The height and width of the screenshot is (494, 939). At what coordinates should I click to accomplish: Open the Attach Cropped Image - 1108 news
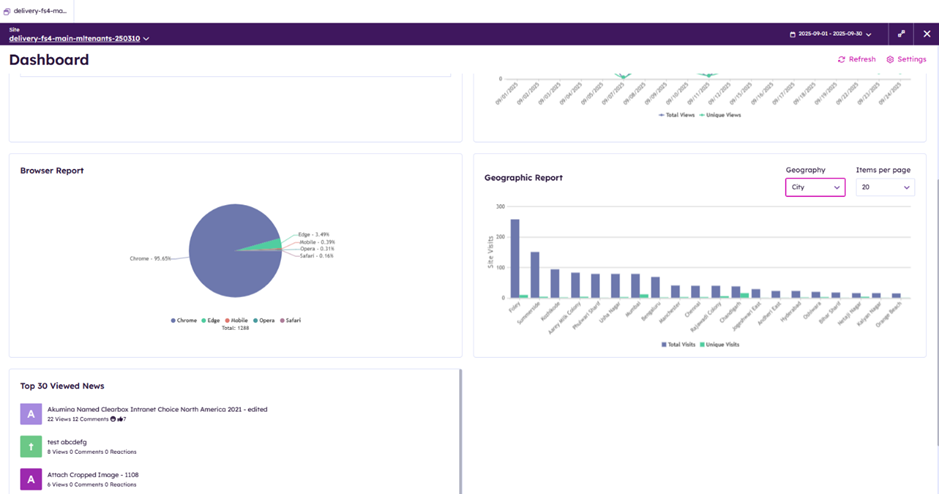[92, 475]
